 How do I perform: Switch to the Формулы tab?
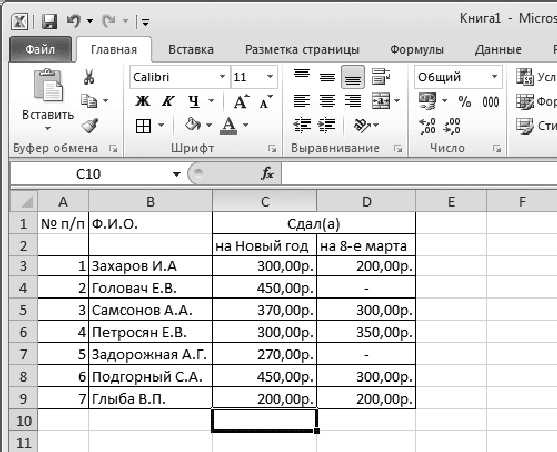tap(417, 50)
